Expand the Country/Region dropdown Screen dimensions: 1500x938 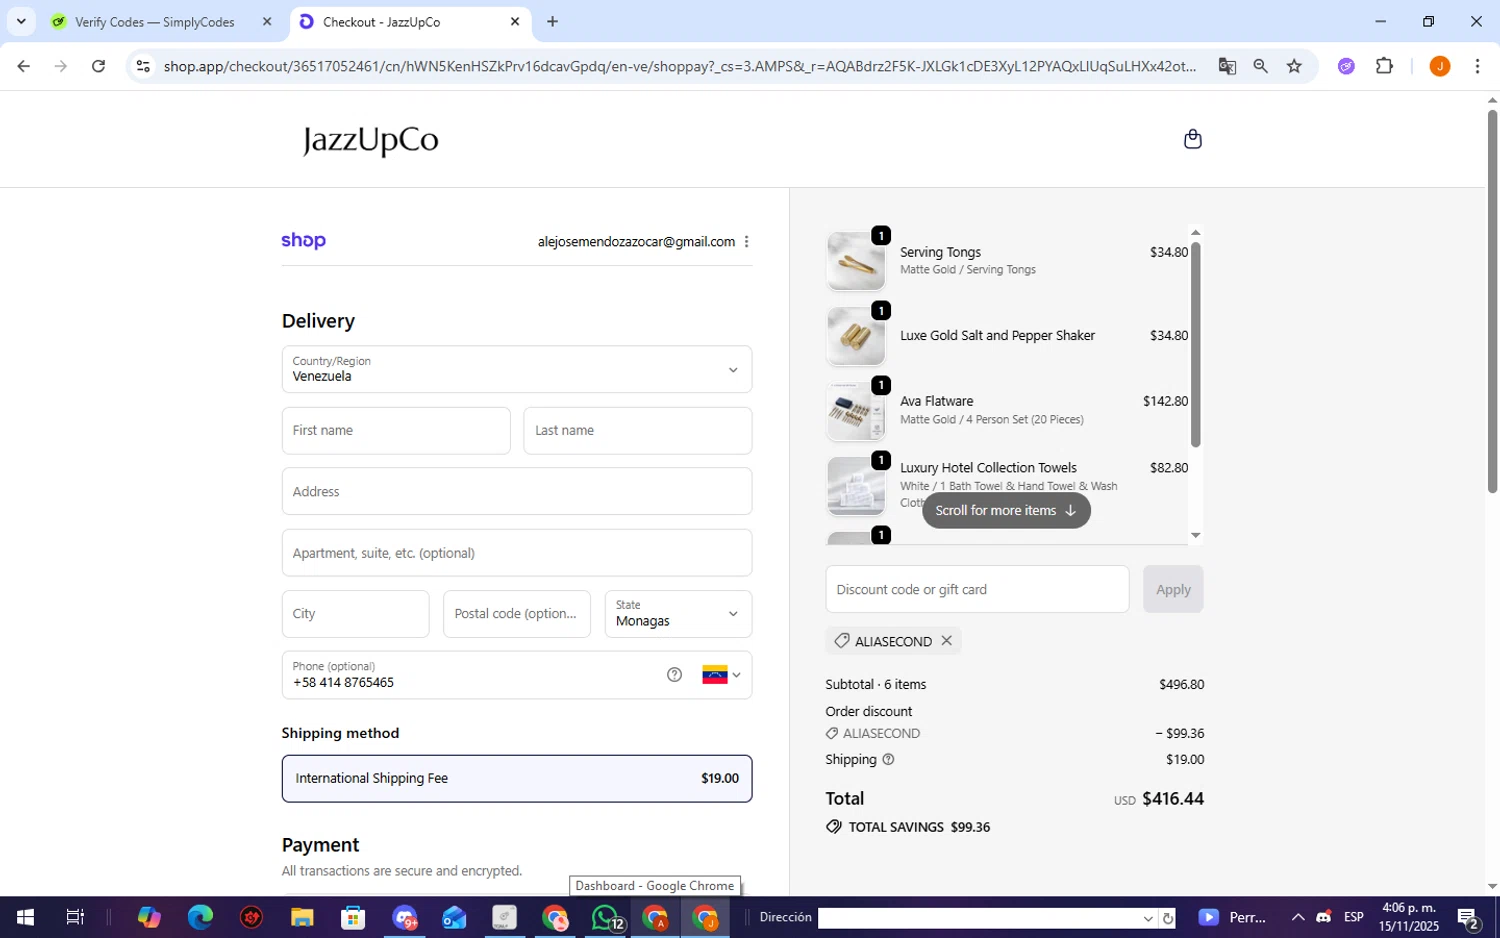point(517,370)
